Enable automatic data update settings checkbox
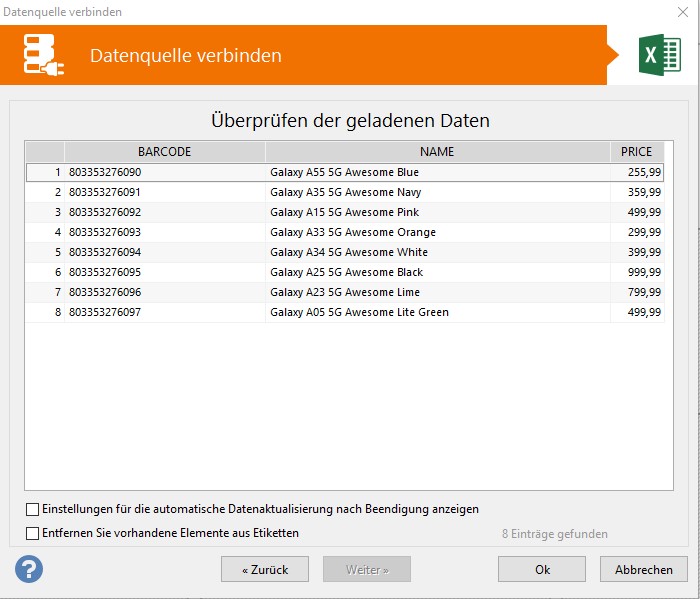The image size is (700, 599). point(33,509)
